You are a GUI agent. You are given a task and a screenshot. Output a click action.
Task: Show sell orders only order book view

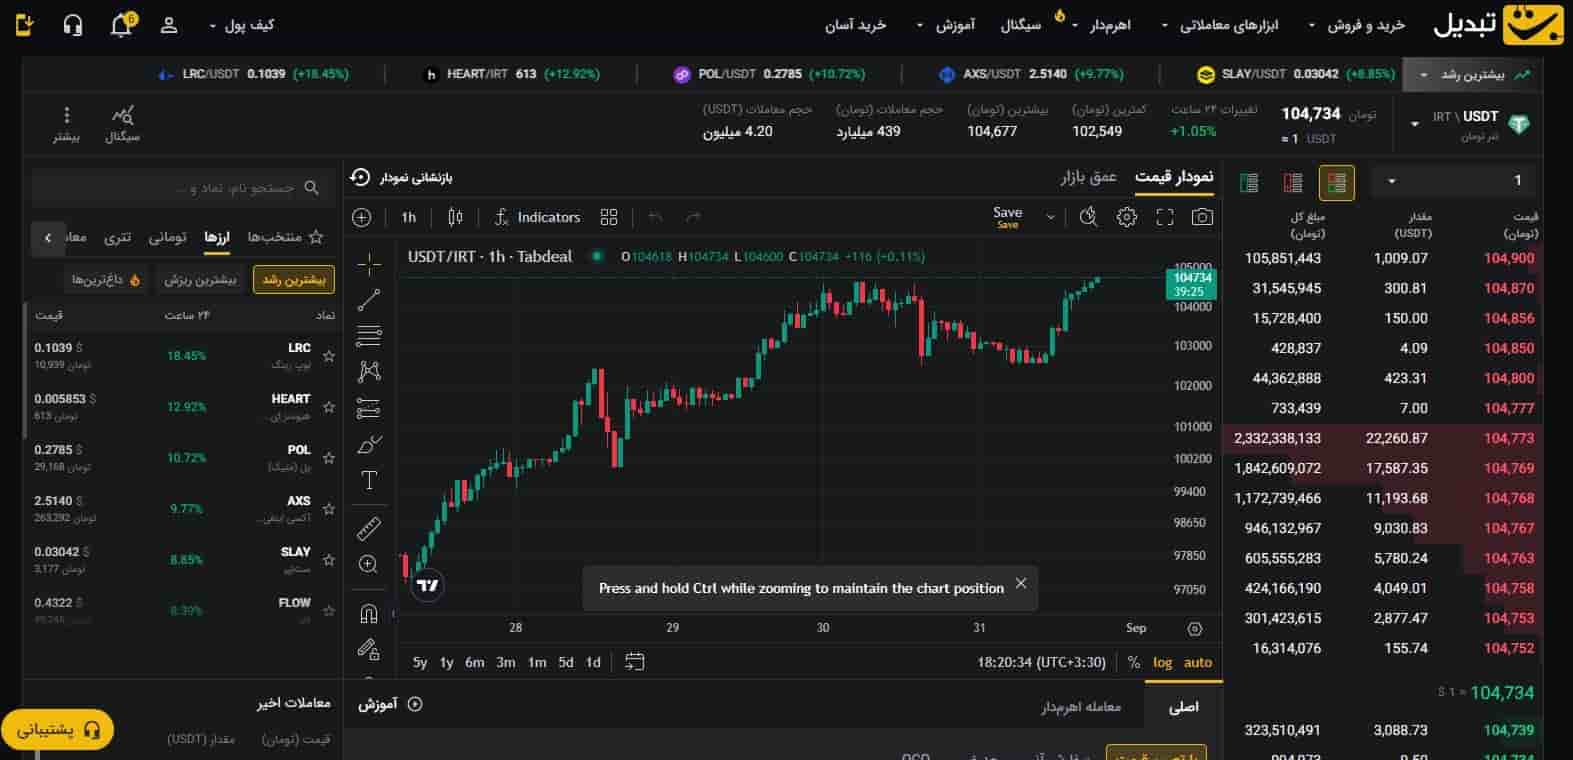coord(1293,182)
